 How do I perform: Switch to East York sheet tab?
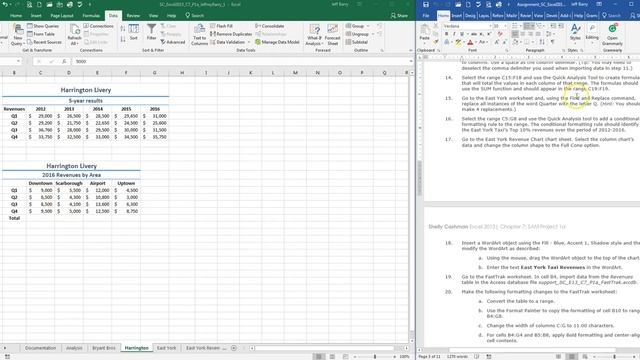pos(167,348)
